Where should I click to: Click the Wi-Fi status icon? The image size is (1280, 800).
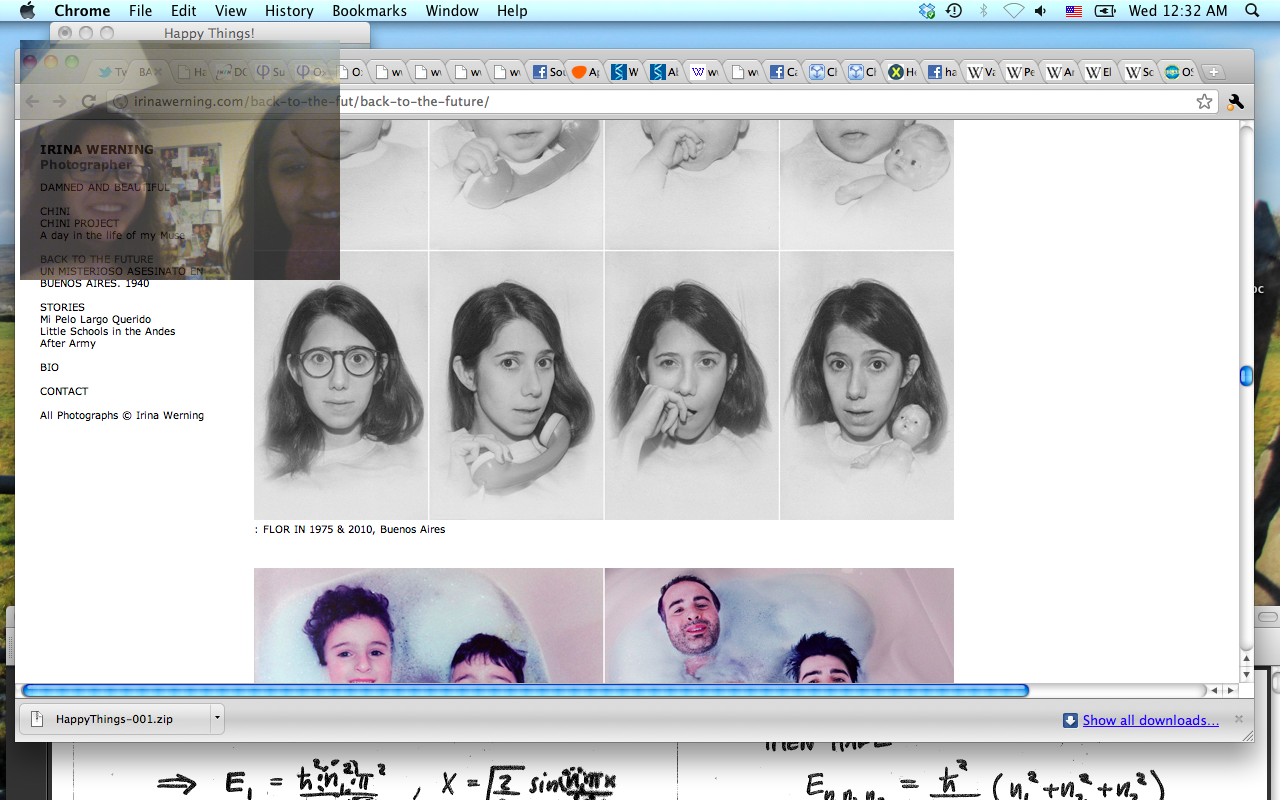coord(1013,11)
